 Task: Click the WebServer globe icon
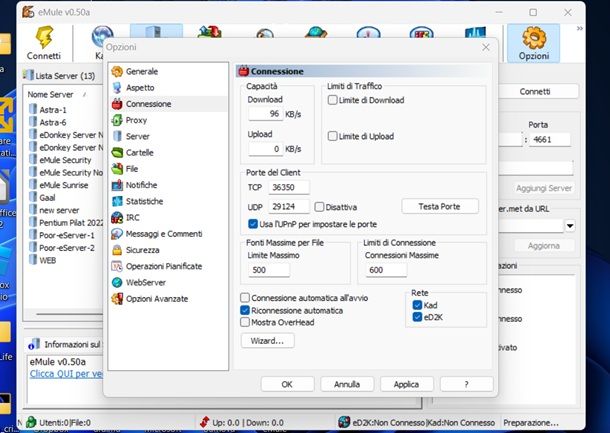[x=117, y=283]
